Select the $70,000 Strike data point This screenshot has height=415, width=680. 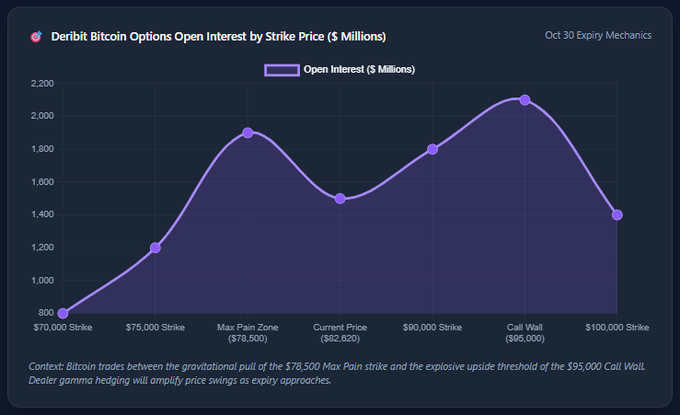(x=63, y=313)
